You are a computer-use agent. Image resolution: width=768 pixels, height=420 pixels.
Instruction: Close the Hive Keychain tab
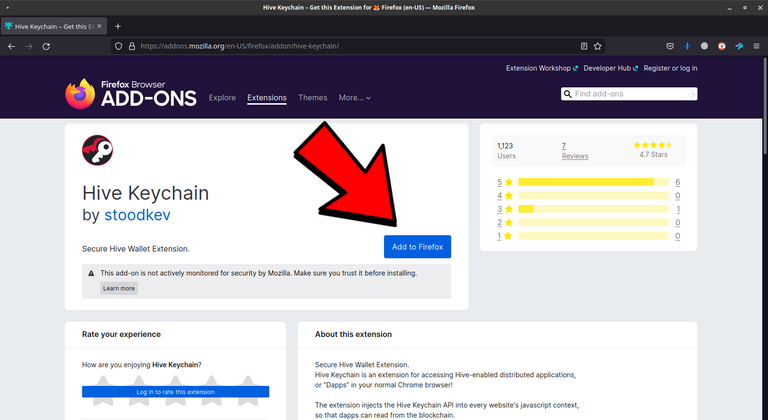coord(99,26)
